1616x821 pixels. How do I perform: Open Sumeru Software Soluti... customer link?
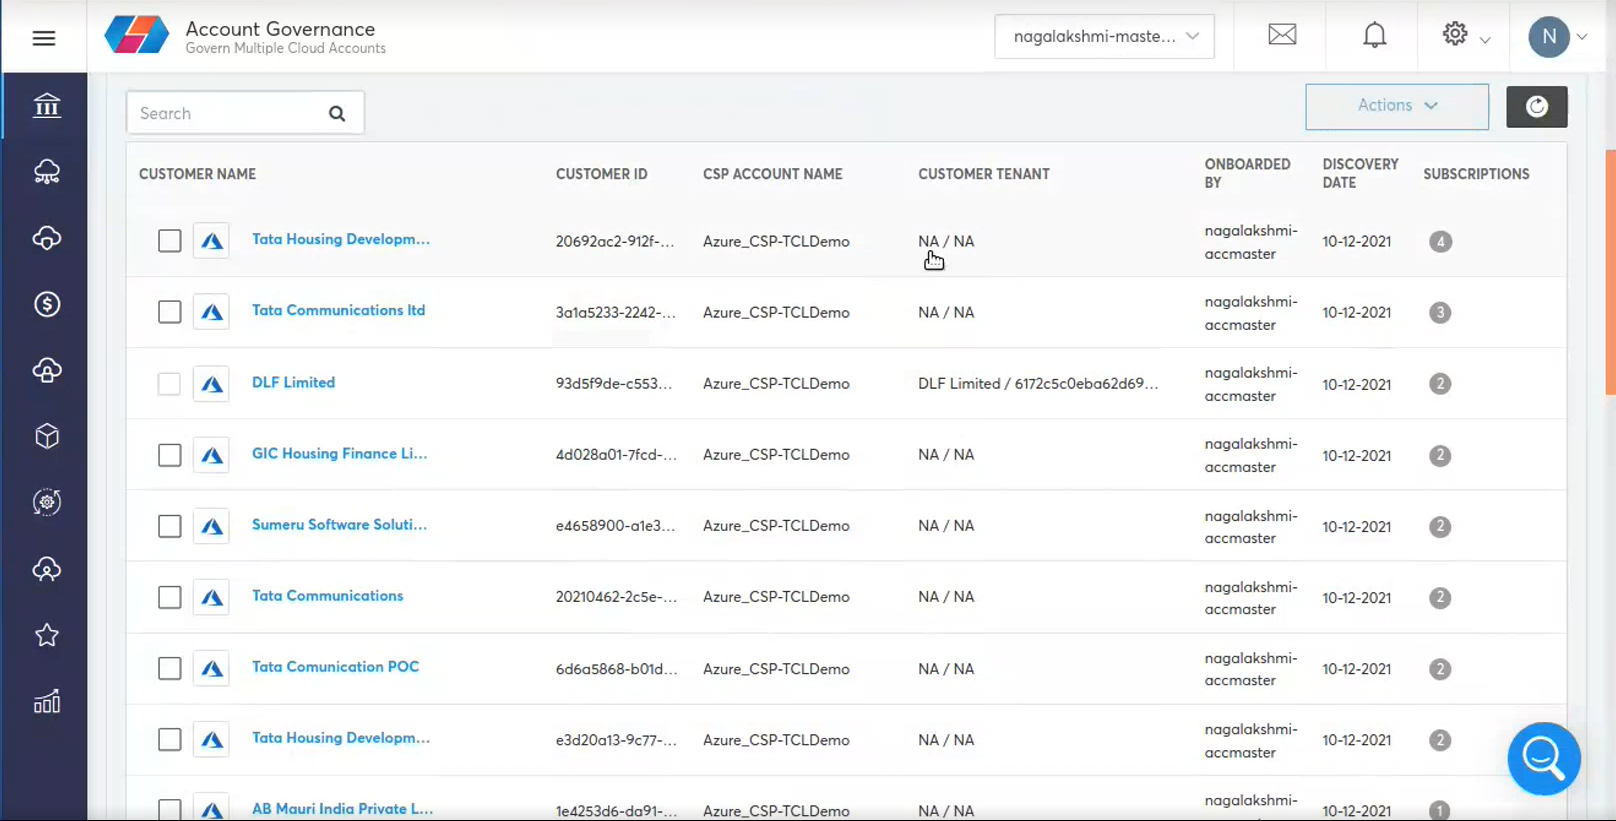(x=339, y=524)
